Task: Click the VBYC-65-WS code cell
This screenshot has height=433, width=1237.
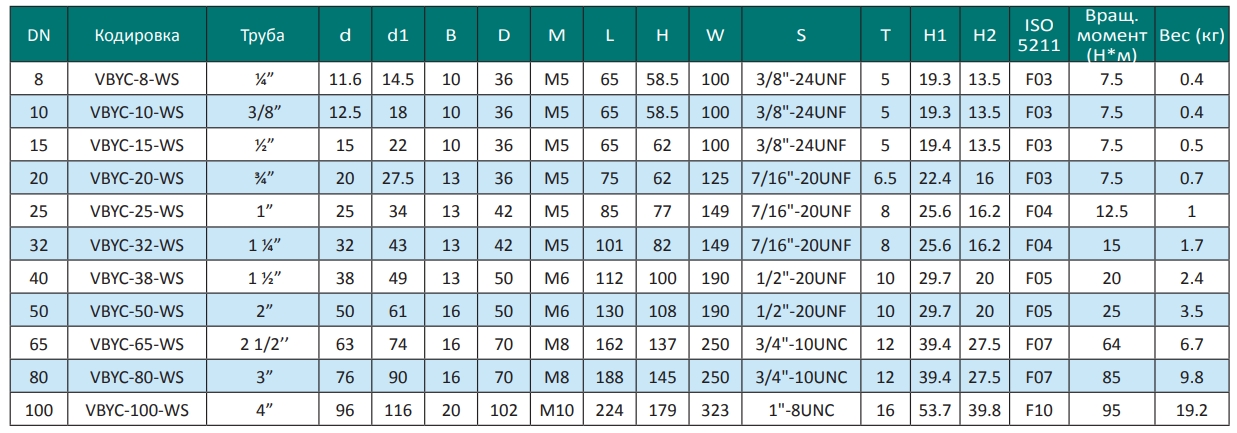Action: [137, 344]
